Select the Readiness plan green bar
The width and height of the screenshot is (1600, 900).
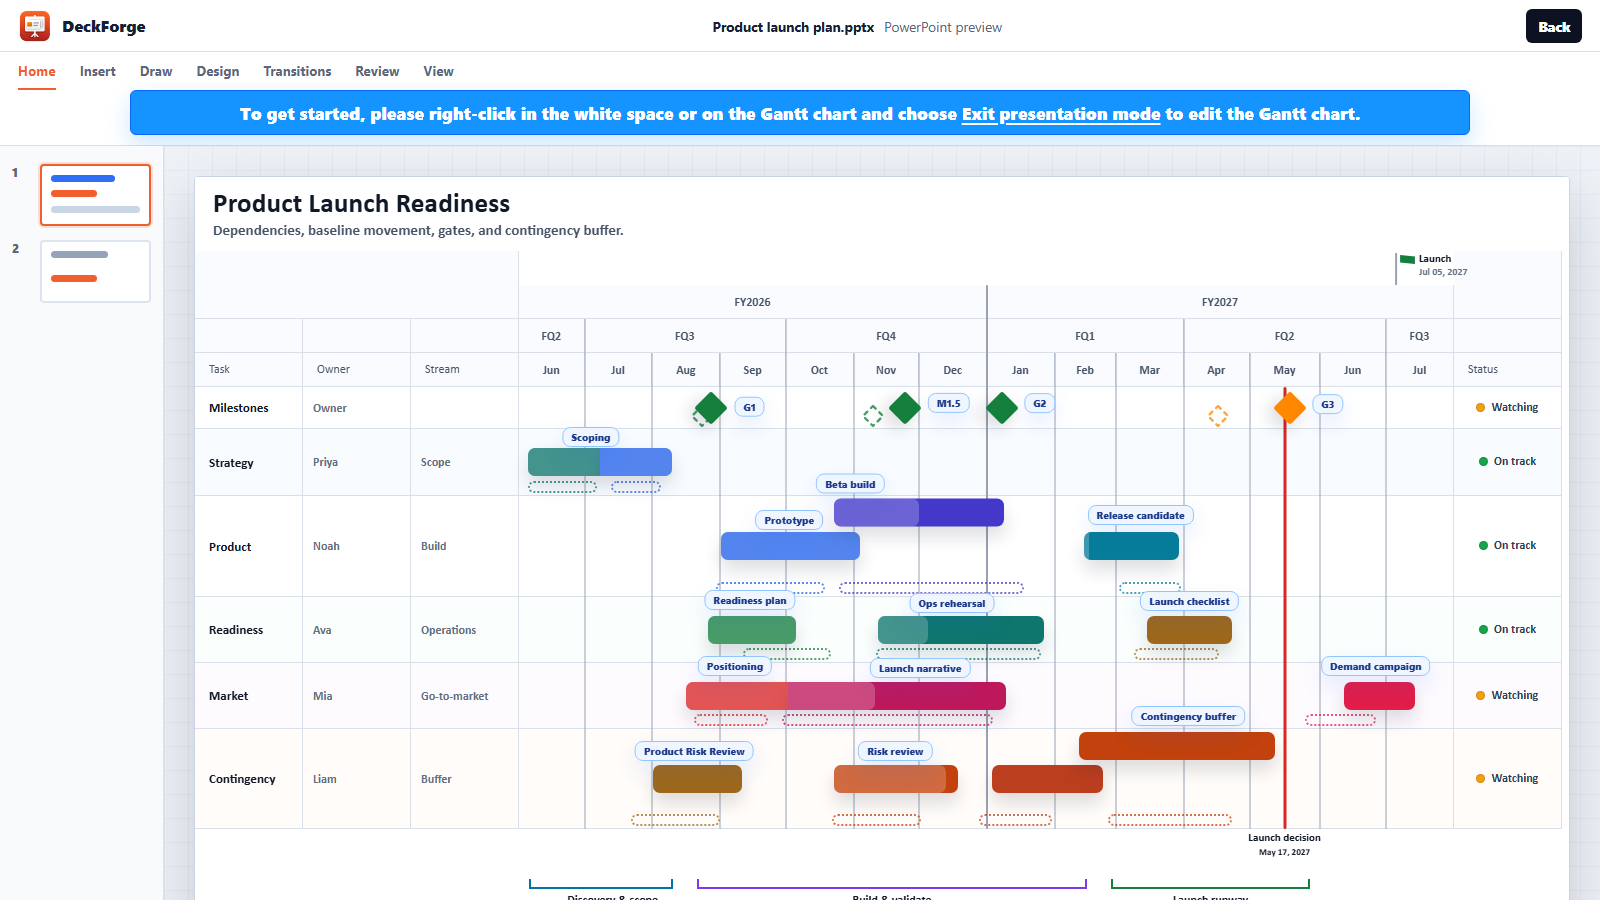click(x=752, y=630)
